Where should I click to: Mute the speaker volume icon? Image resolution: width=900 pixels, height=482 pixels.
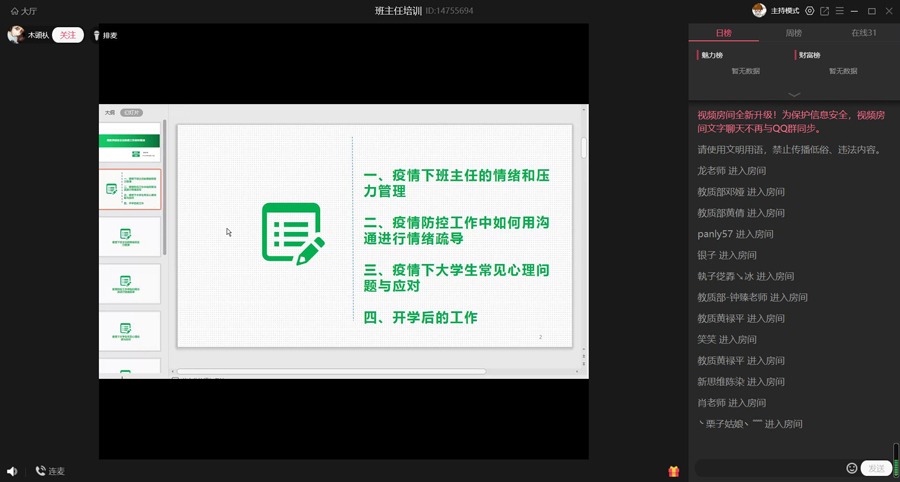[12, 471]
